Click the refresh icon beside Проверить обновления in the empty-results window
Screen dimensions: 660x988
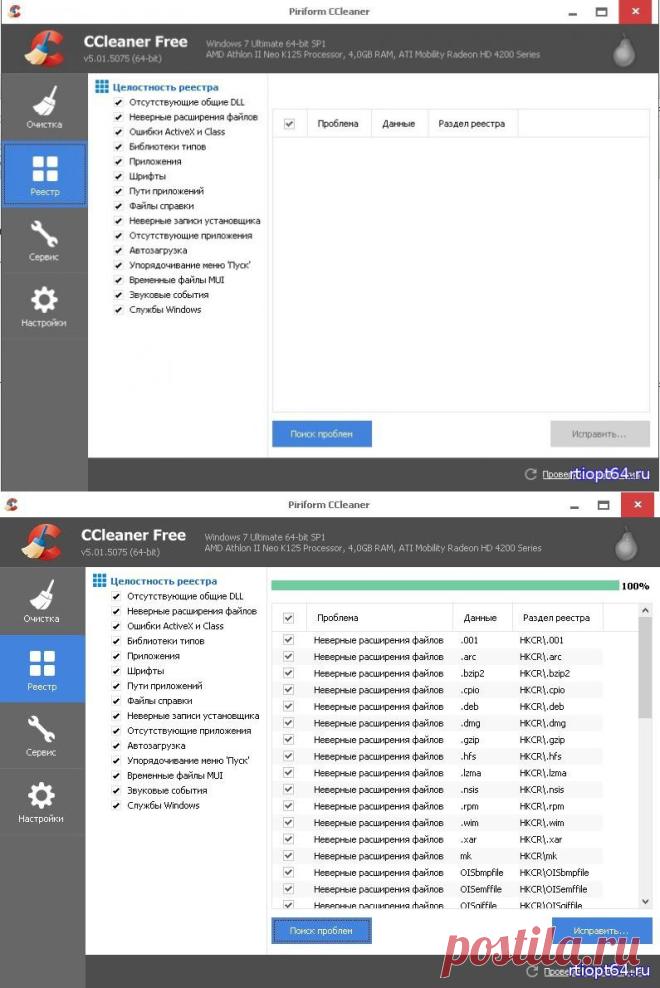coord(531,474)
